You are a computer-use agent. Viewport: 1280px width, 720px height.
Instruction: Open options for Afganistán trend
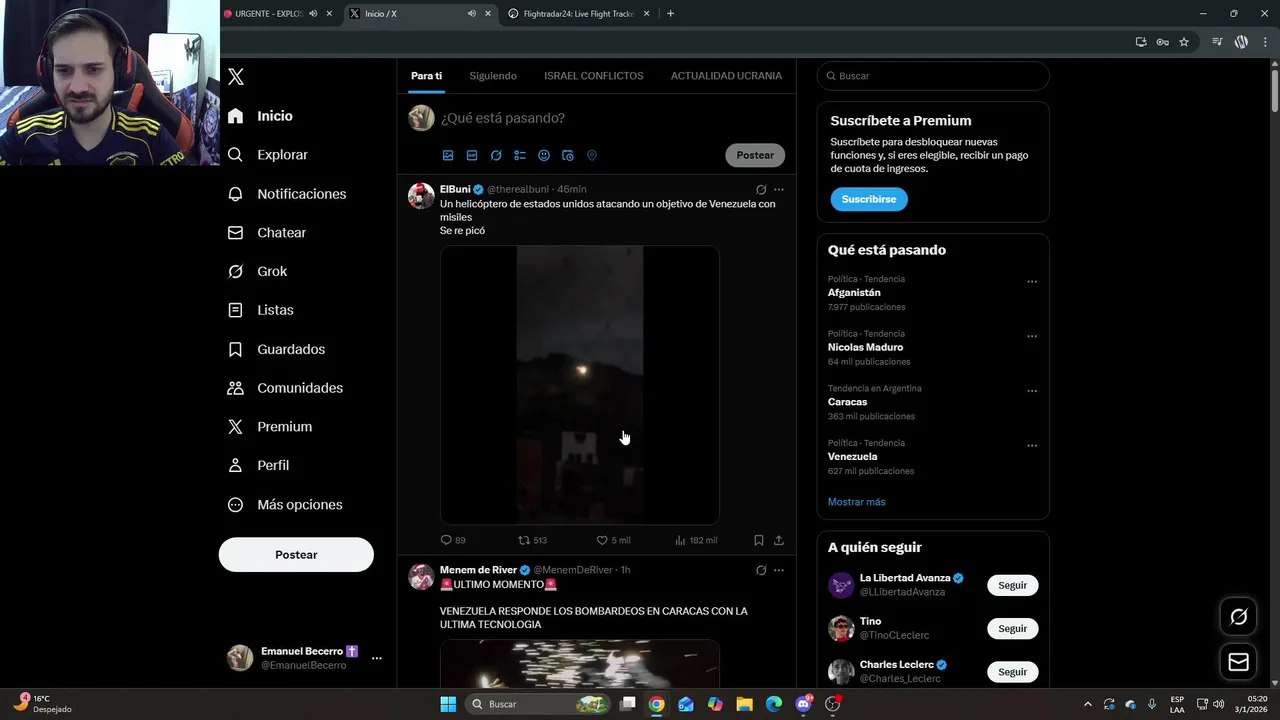click(x=1032, y=282)
